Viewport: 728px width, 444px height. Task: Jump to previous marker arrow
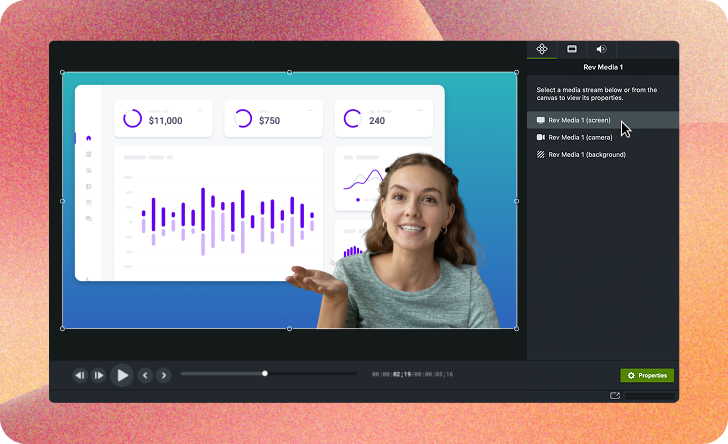pos(145,375)
